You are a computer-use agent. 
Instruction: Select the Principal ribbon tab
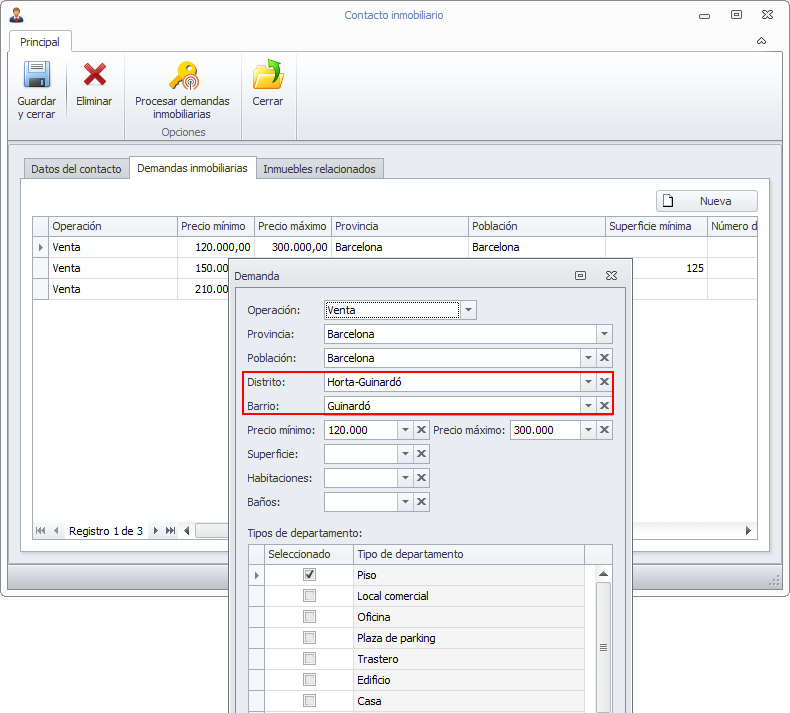click(x=40, y=42)
